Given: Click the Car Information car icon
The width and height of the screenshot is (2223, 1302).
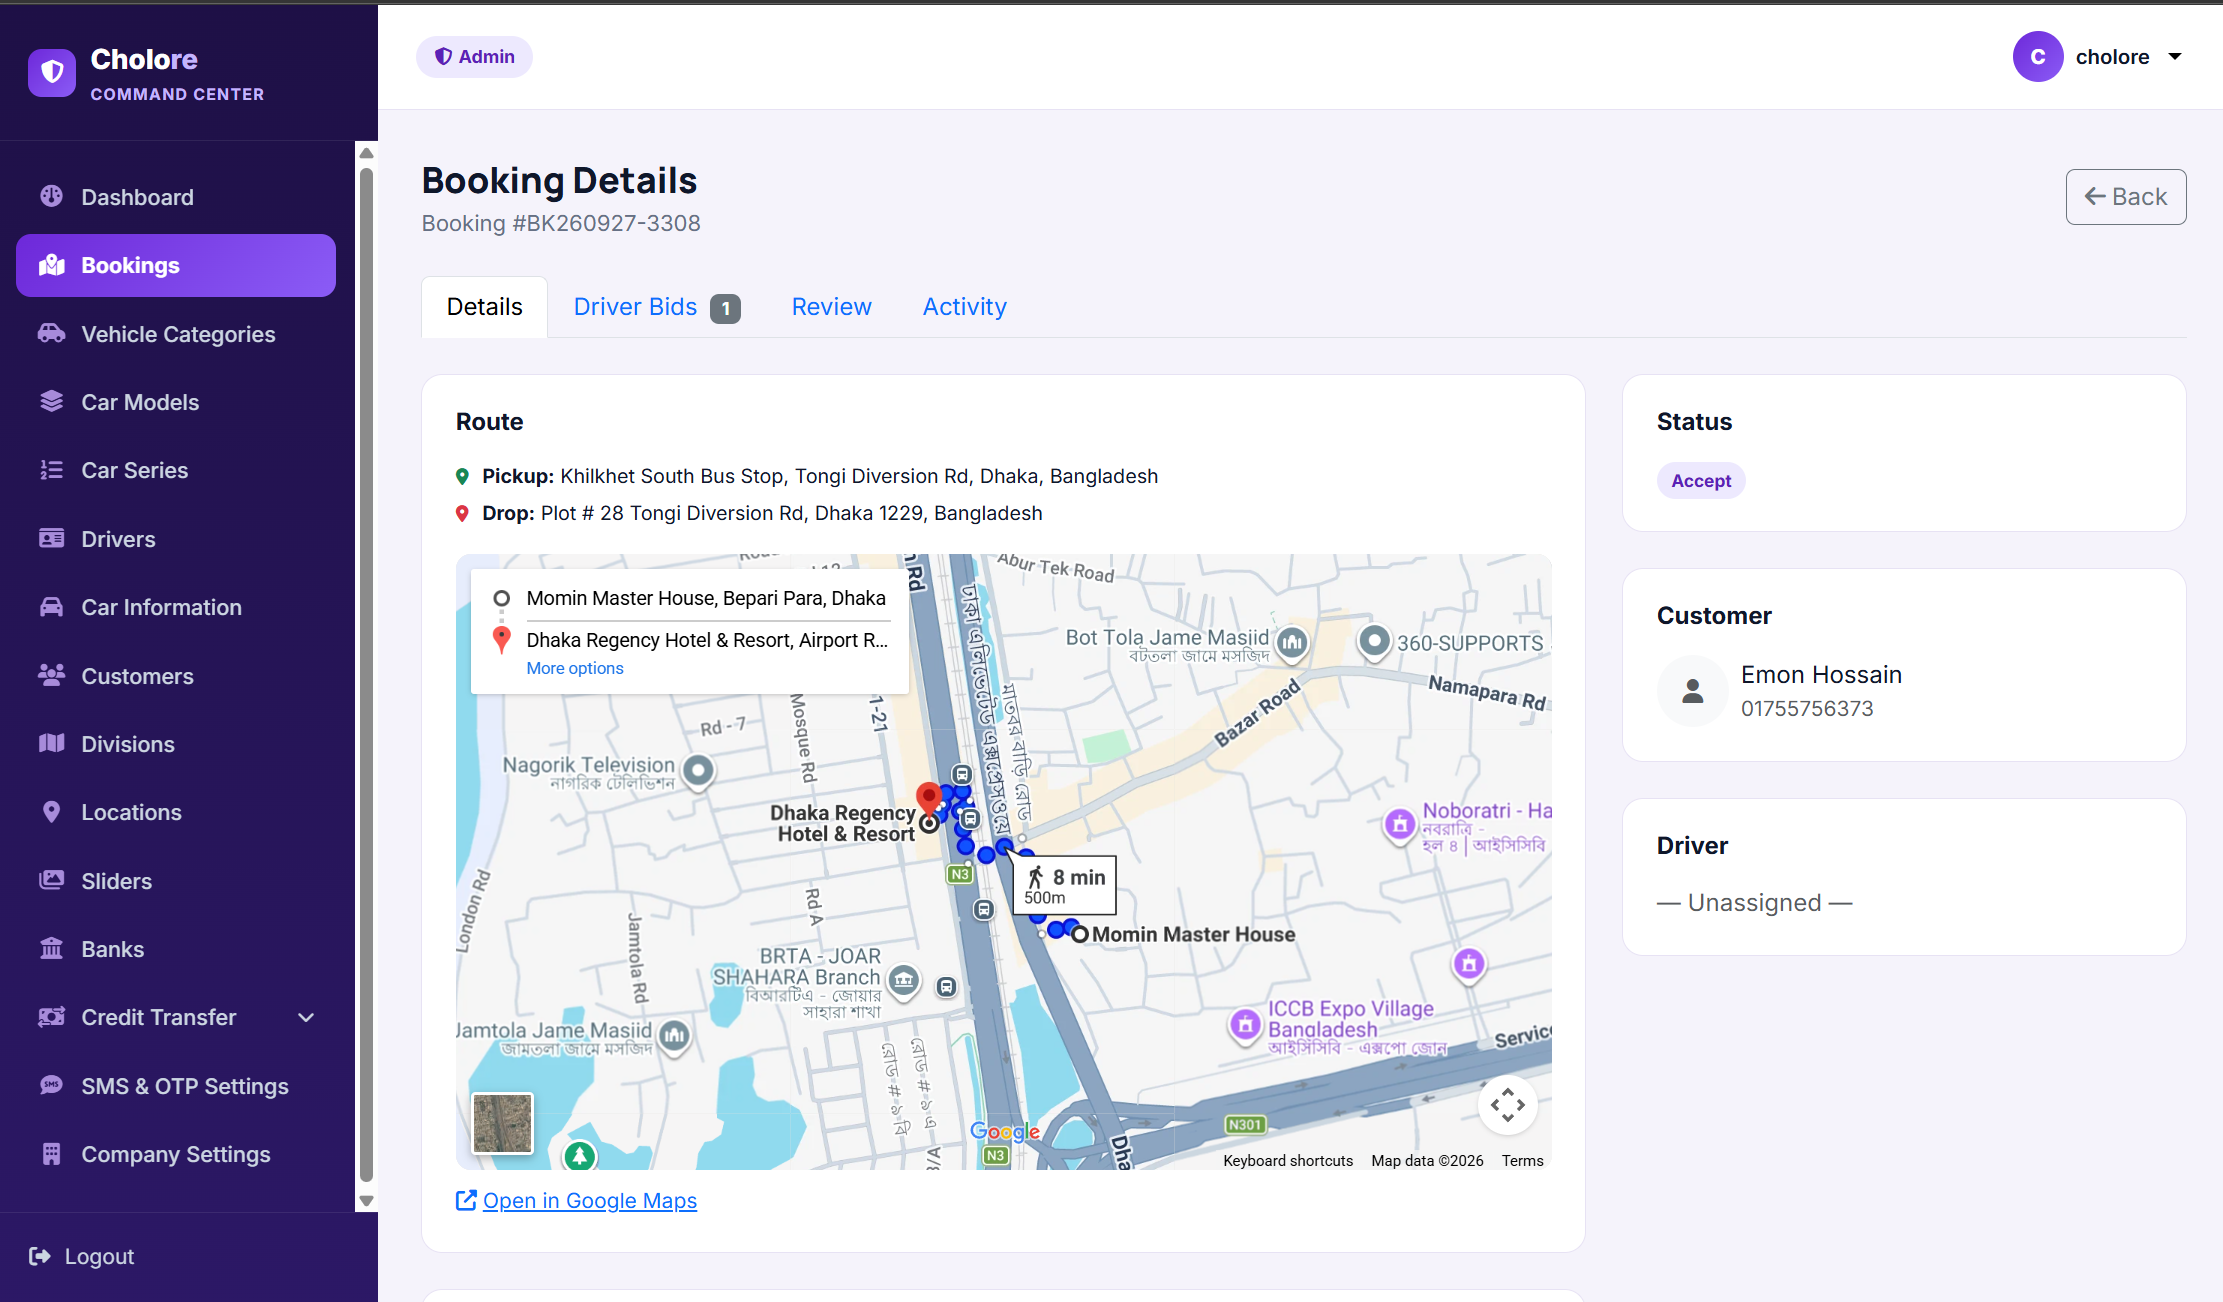Looking at the screenshot, I should pos(52,607).
